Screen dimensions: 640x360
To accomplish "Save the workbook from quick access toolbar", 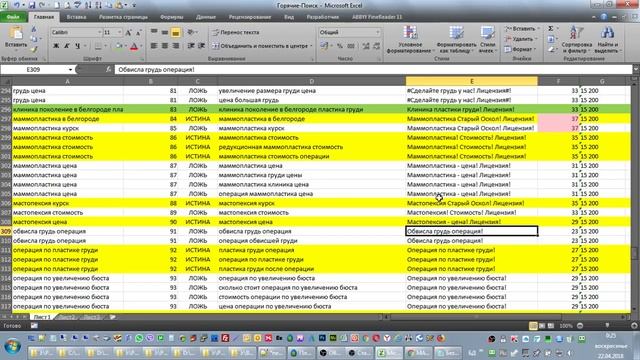I will tap(31, 5).
